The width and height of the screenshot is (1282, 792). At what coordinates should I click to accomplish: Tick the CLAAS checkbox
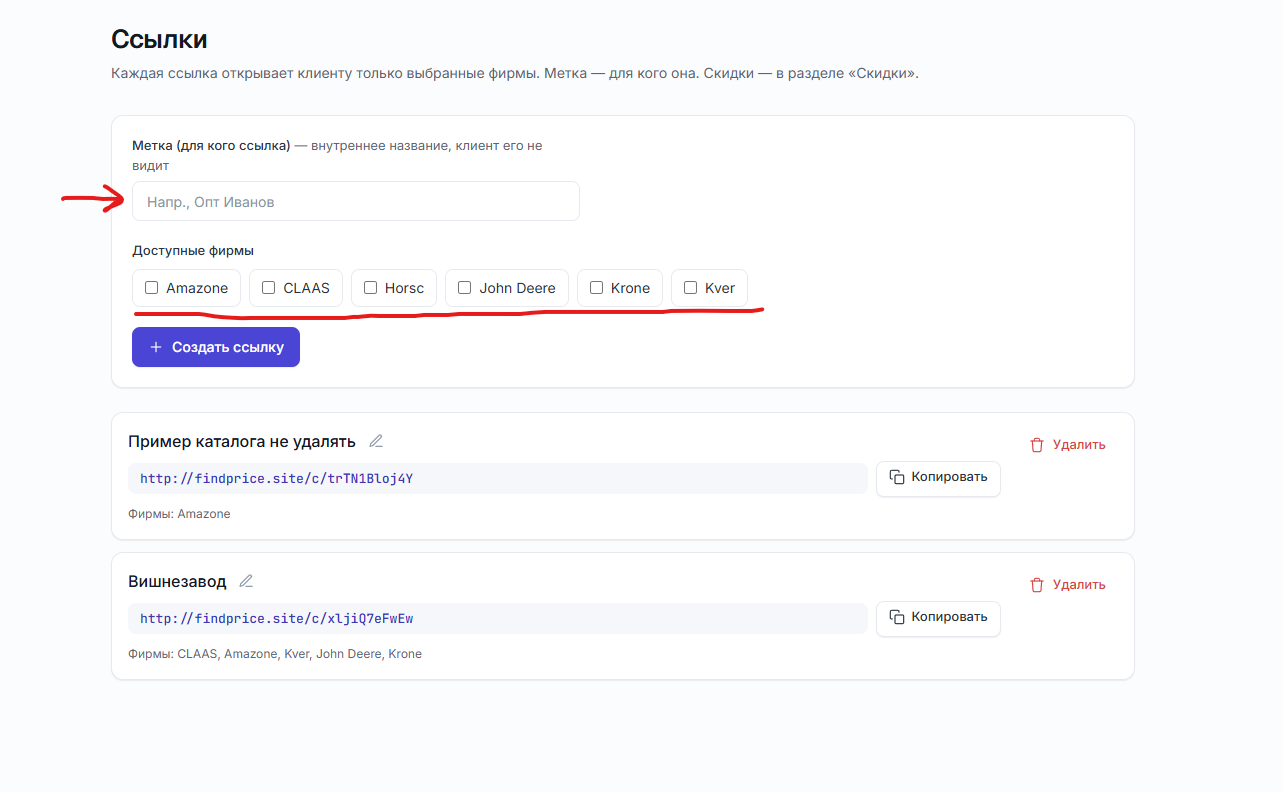click(269, 288)
